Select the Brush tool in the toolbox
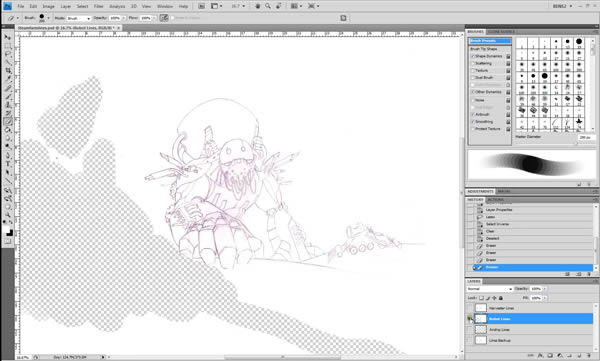The width and height of the screenshot is (600, 361). tap(8, 96)
